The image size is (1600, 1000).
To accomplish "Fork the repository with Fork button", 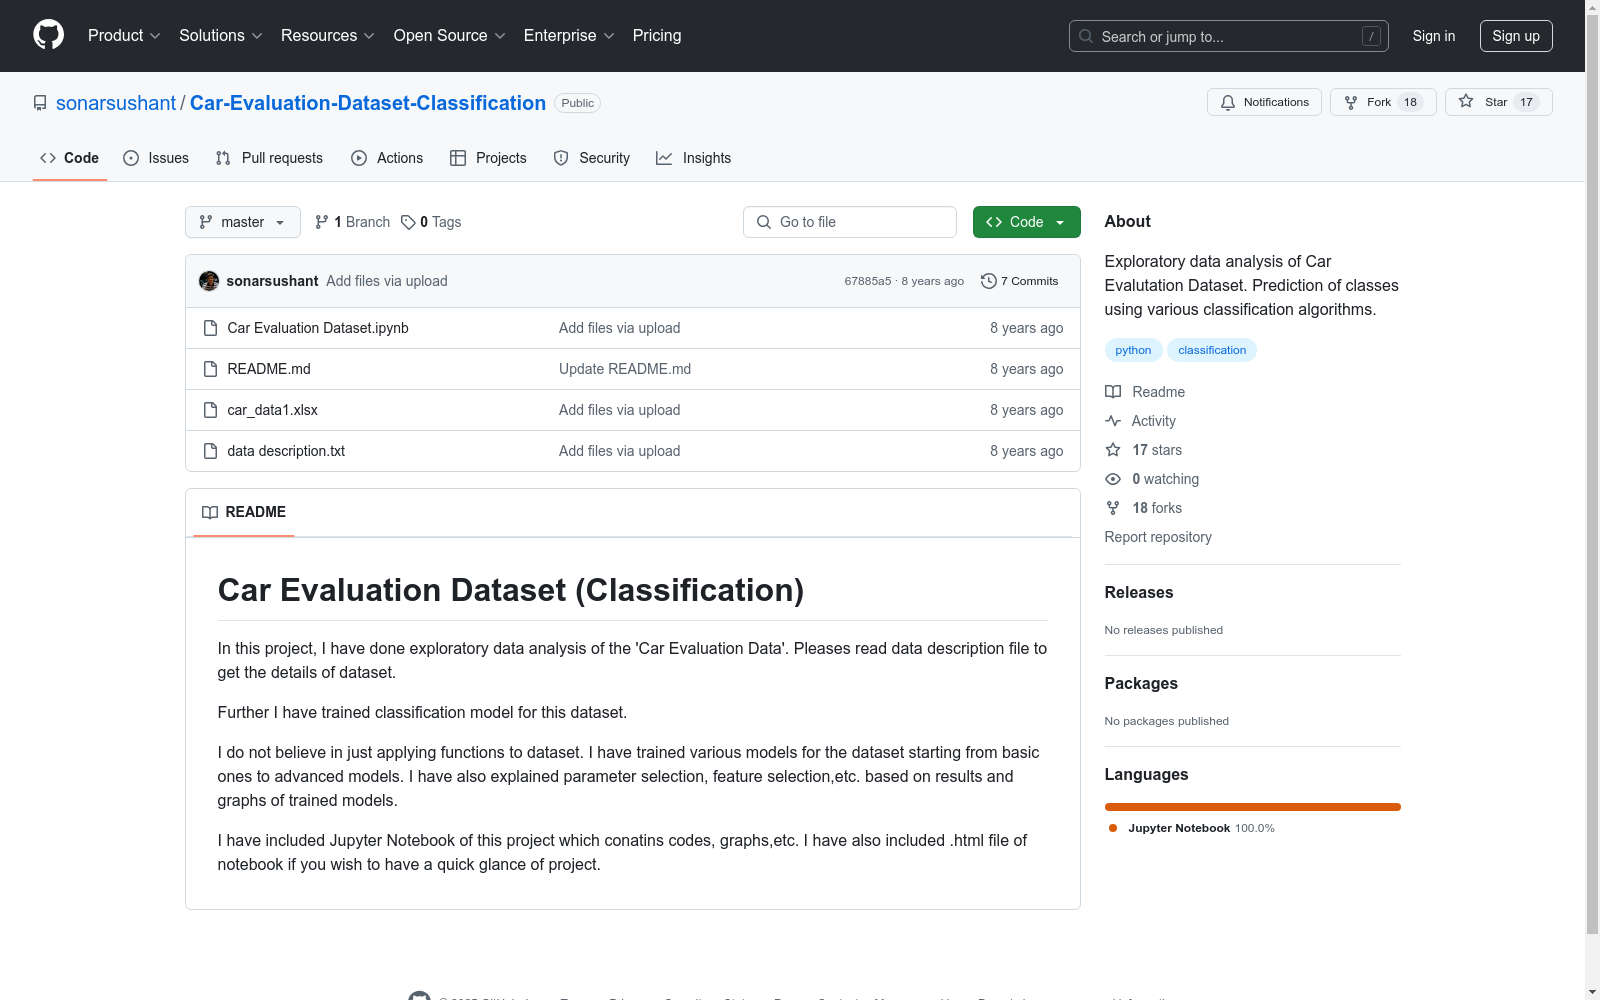I will point(1384,102).
